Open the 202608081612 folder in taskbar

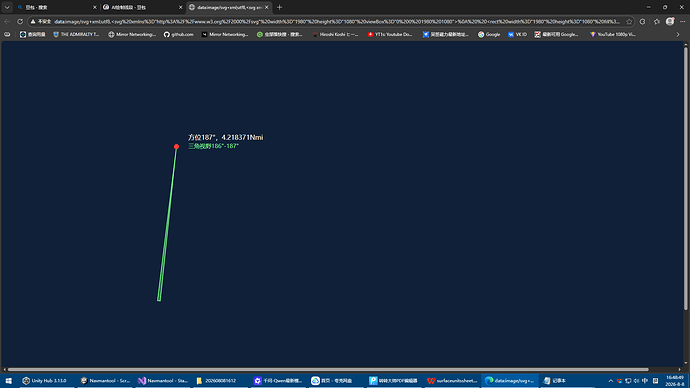tap(221, 381)
